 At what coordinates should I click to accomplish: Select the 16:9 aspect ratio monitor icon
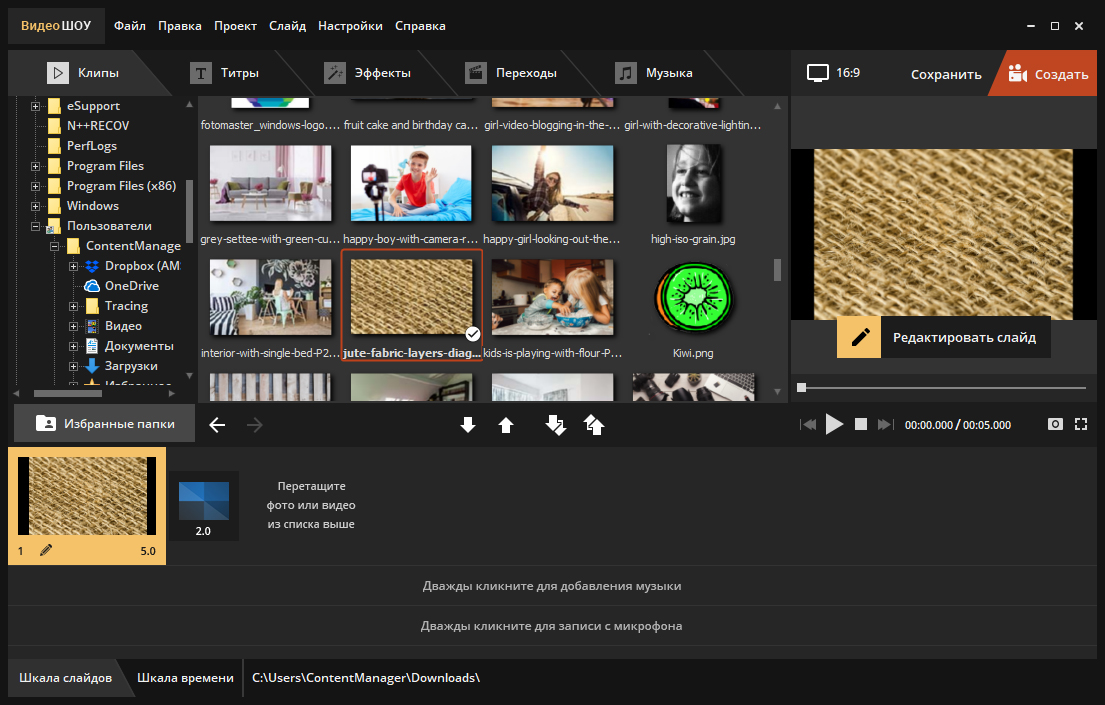817,73
